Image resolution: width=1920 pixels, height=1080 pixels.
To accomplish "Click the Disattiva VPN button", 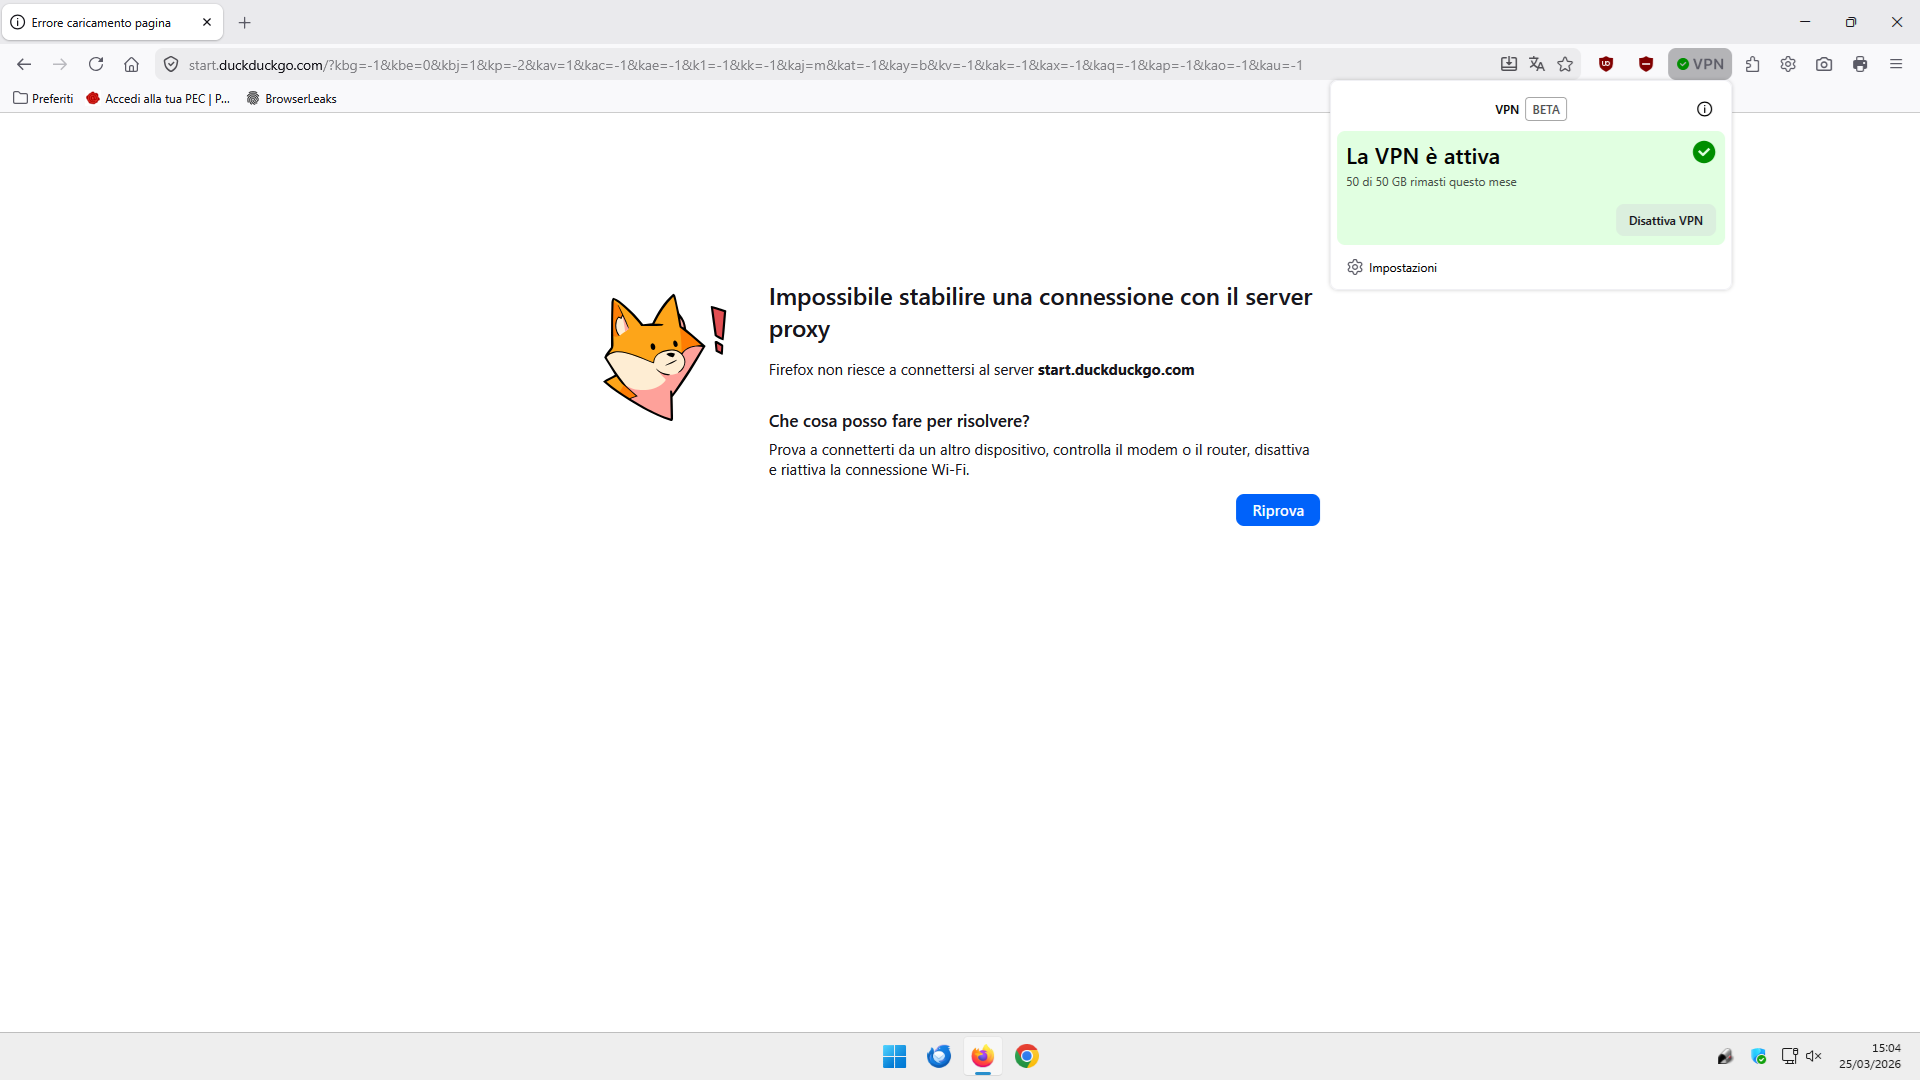I will pyautogui.click(x=1666, y=221).
